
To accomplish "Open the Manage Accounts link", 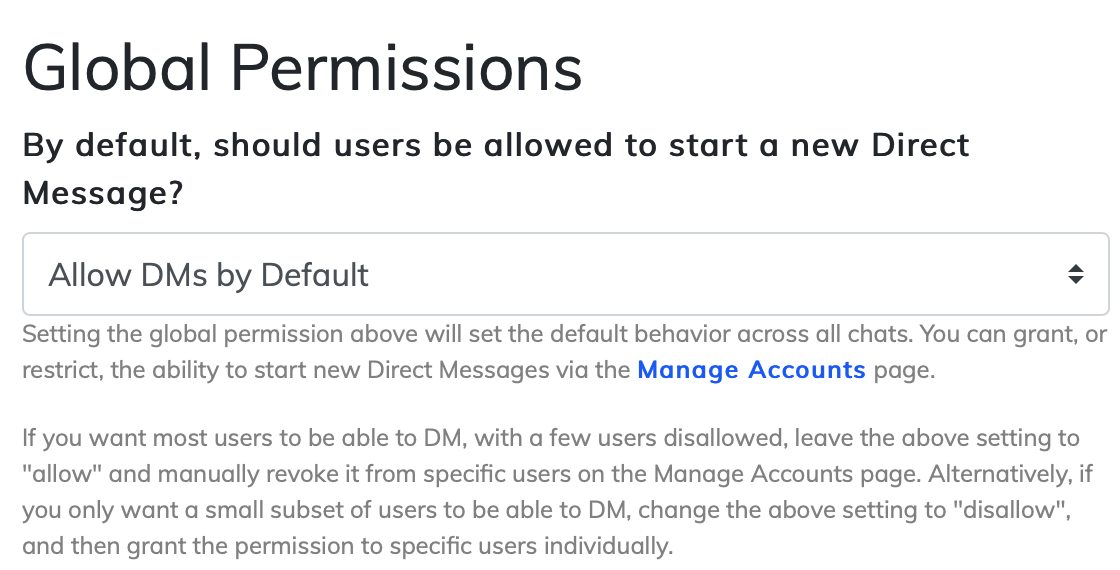I will [x=751, y=370].
